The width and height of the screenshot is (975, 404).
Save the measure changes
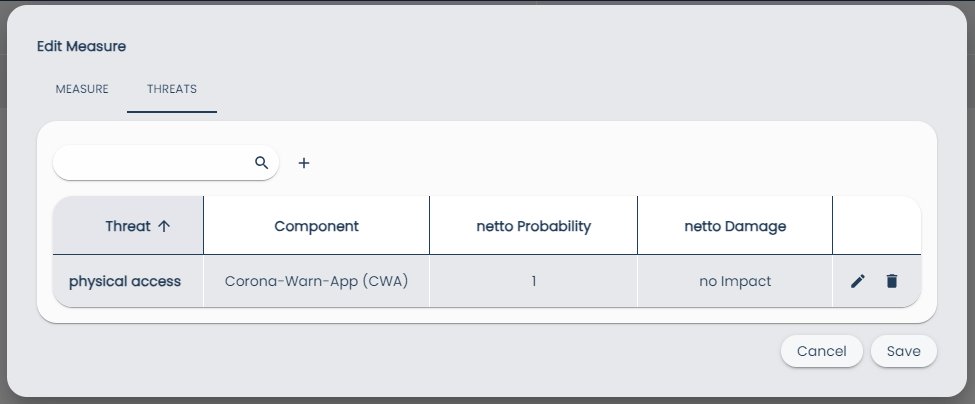tap(903, 351)
